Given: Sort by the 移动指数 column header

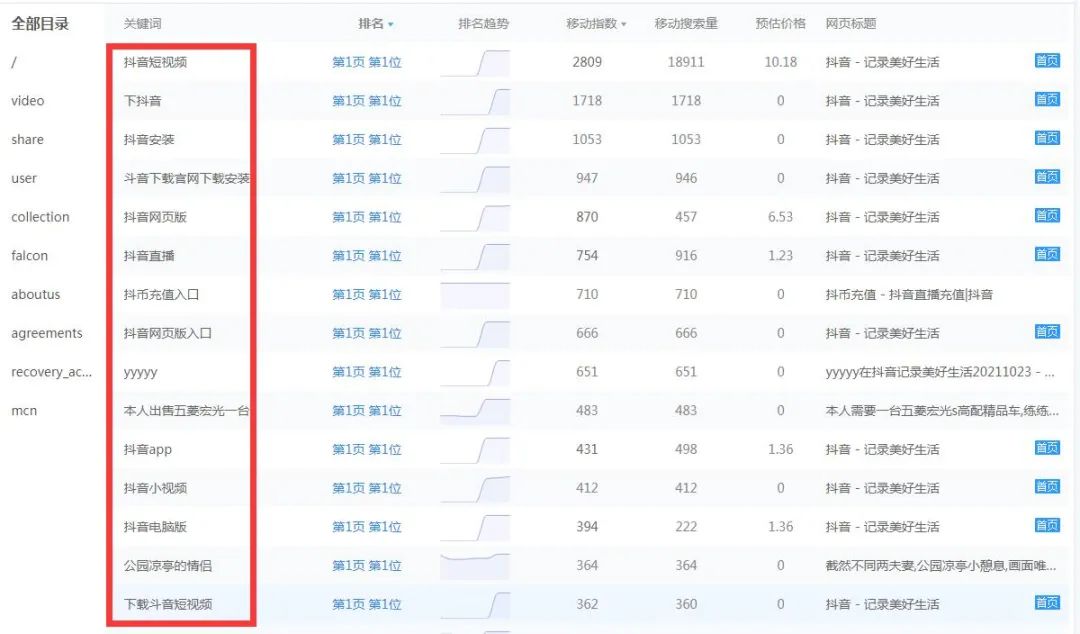Looking at the screenshot, I should click(x=596, y=23).
